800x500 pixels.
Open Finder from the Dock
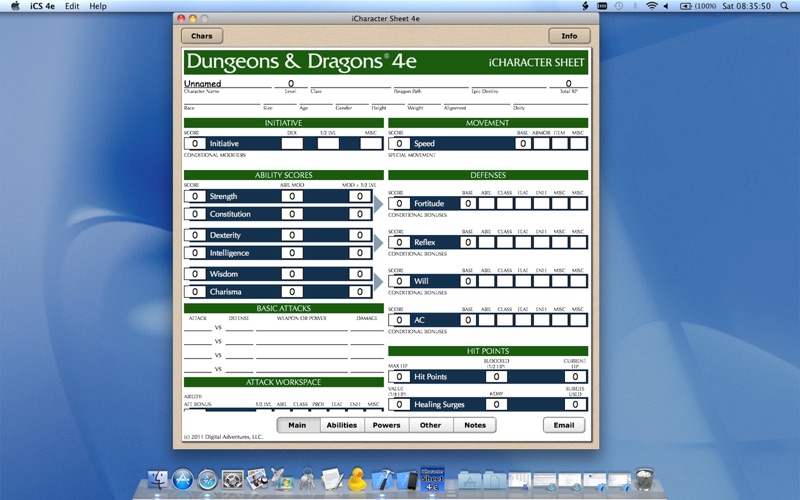click(x=158, y=480)
